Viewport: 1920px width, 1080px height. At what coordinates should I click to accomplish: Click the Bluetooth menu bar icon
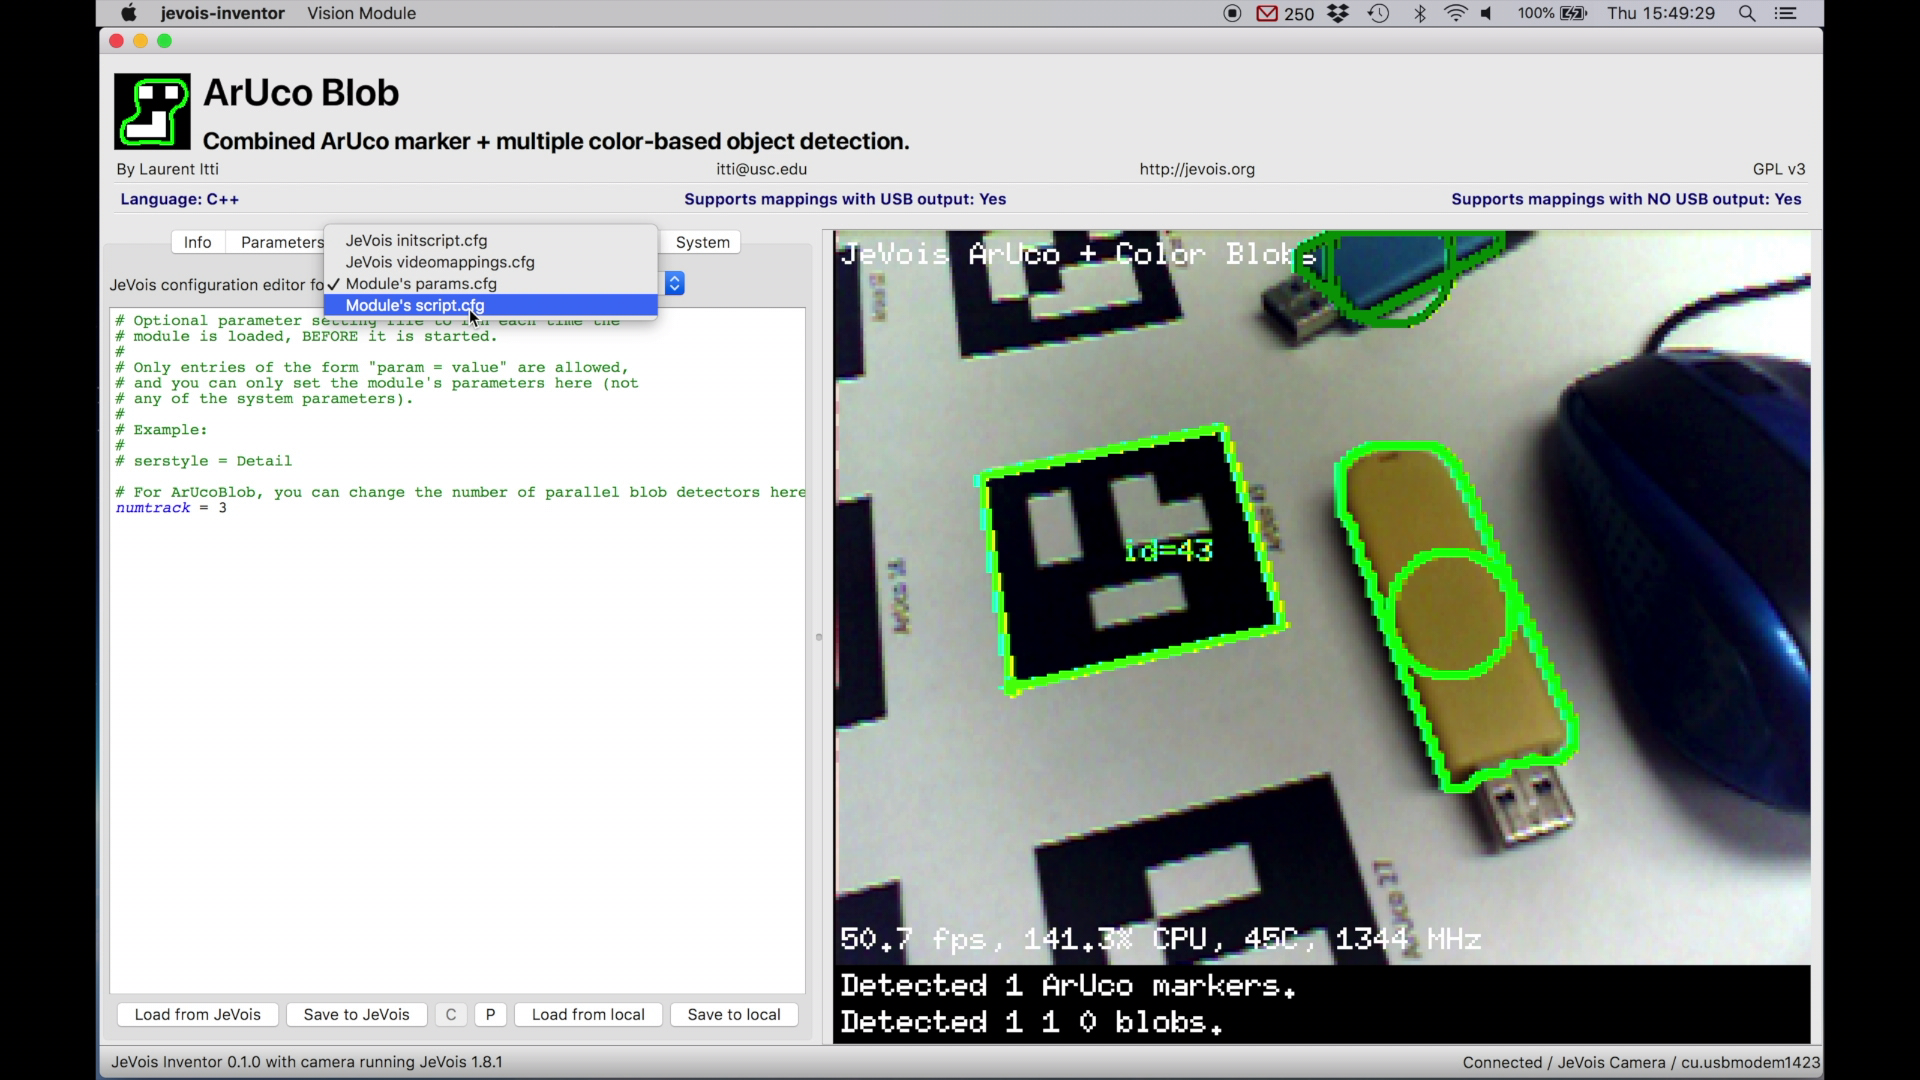pyautogui.click(x=1419, y=13)
